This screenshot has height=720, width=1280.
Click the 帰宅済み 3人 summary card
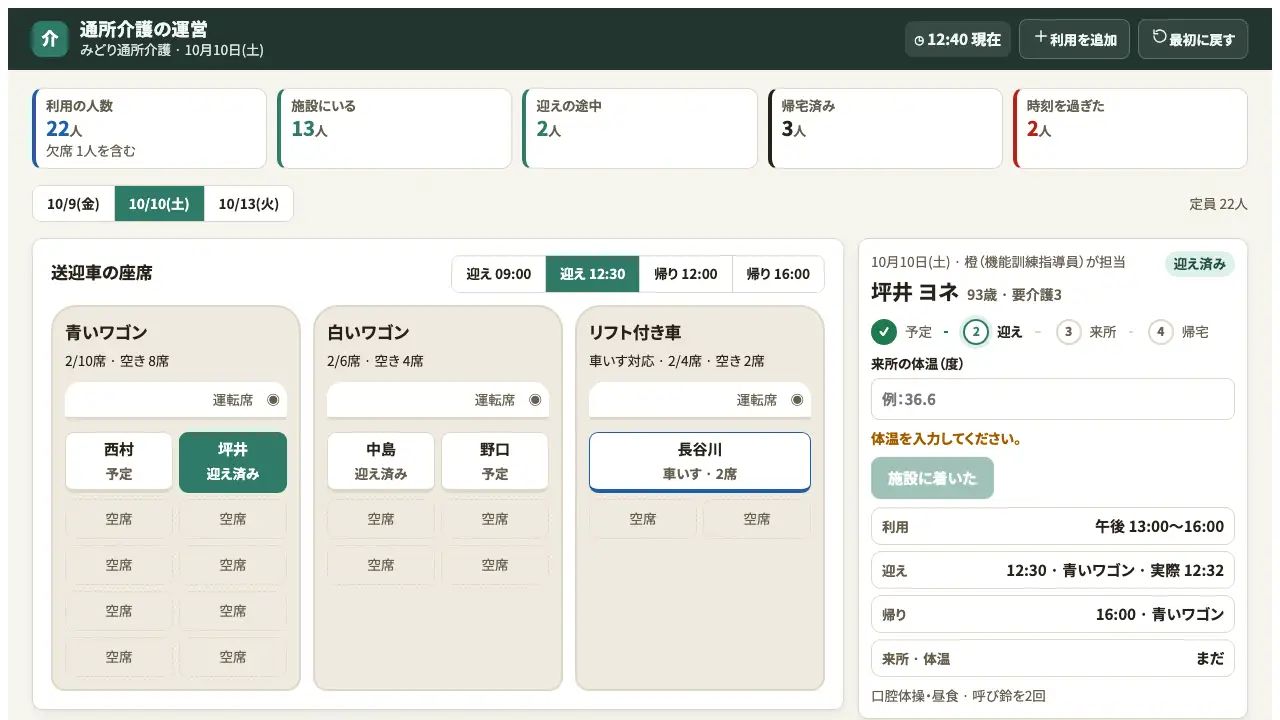click(885, 129)
